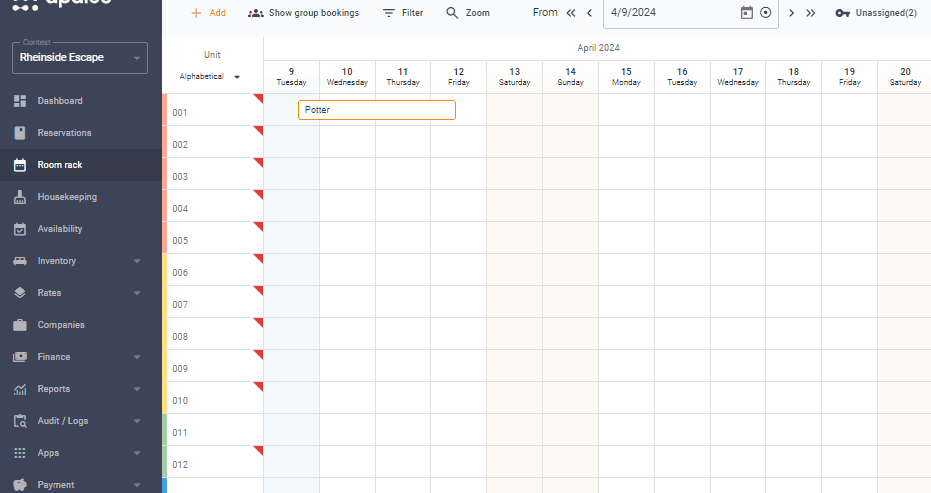Go to Companies briefcase icon
This screenshot has height=493, width=931.
pos(20,325)
